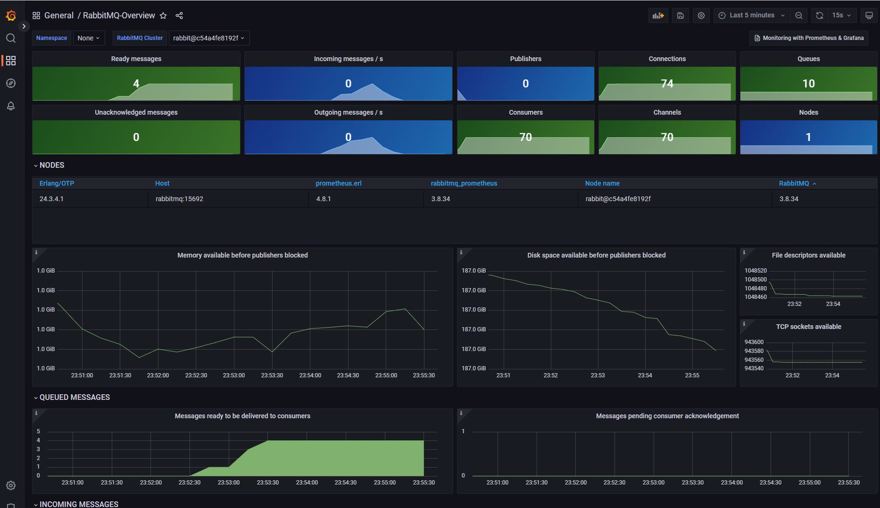Click the zoom out time range icon
This screenshot has width=880, height=508.
799,16
